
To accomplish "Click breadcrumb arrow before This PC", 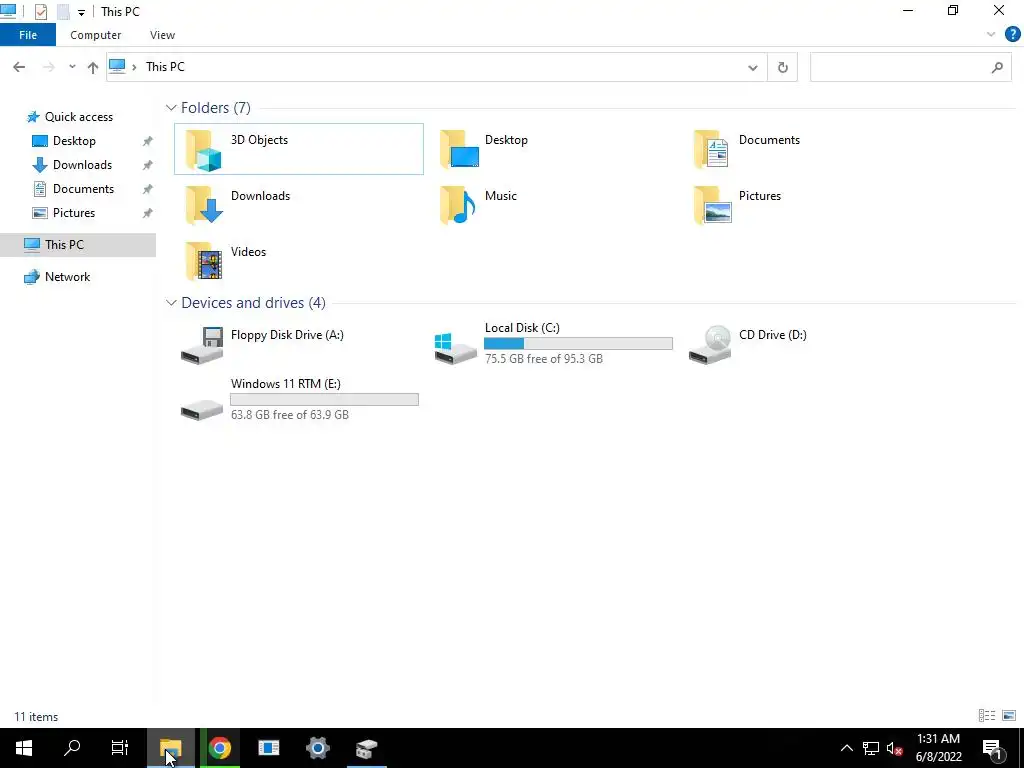I will (x=134, y=67).
